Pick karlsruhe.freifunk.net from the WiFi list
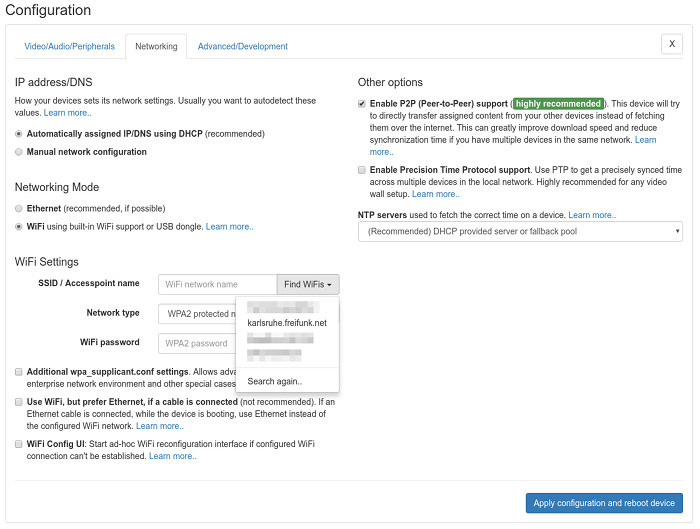This screenshot has width=700, height=529. point(287,322)
